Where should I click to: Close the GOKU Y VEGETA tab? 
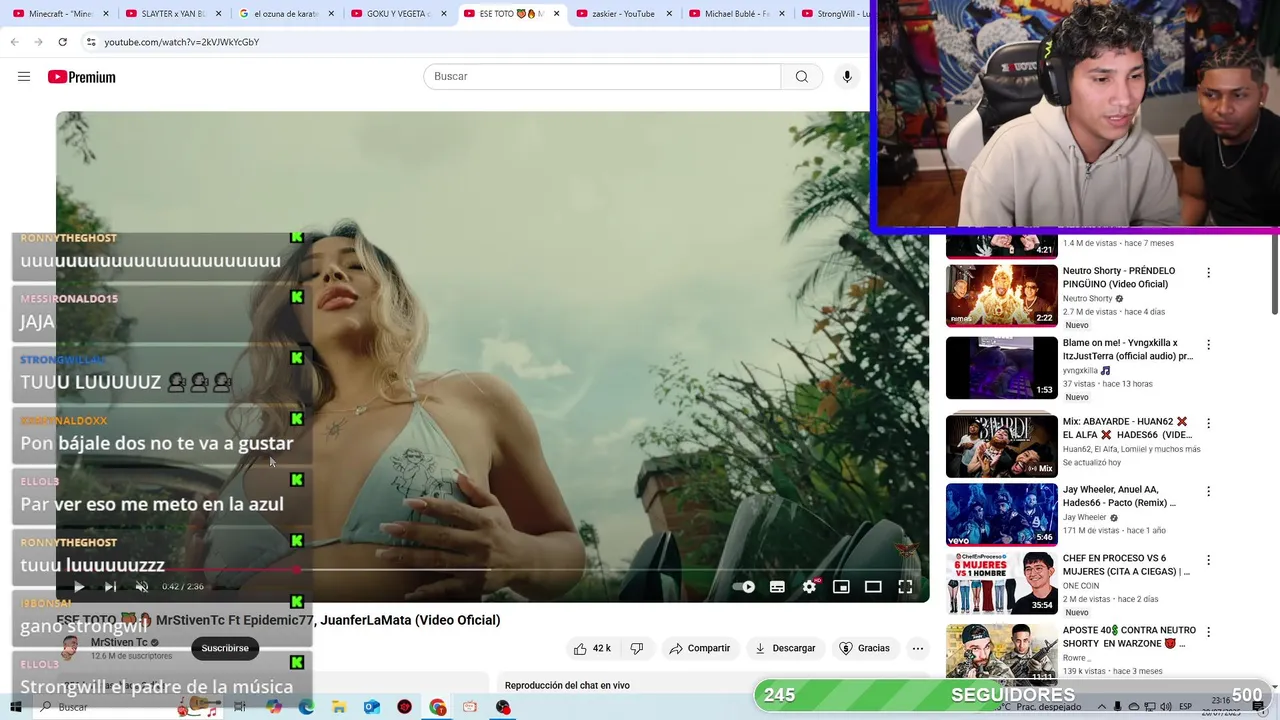[x=444, y=14]
